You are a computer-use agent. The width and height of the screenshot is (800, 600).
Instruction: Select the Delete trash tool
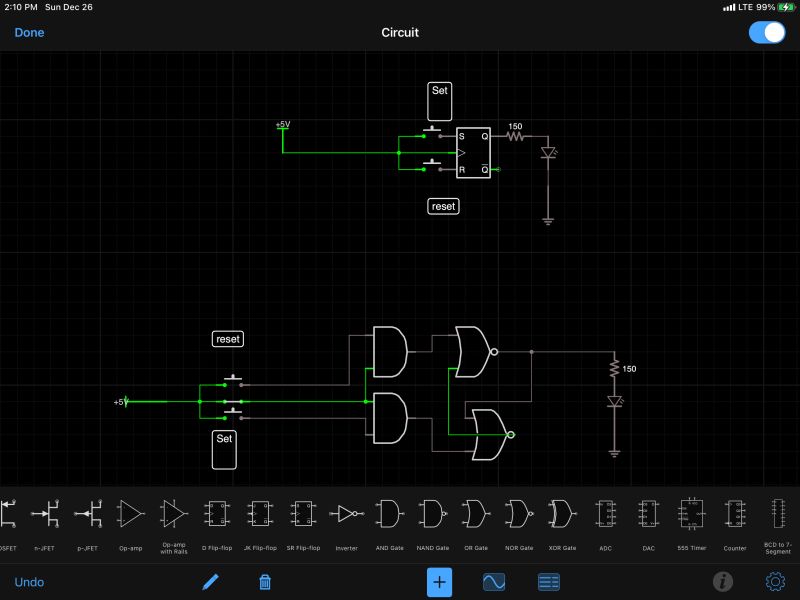265,581
